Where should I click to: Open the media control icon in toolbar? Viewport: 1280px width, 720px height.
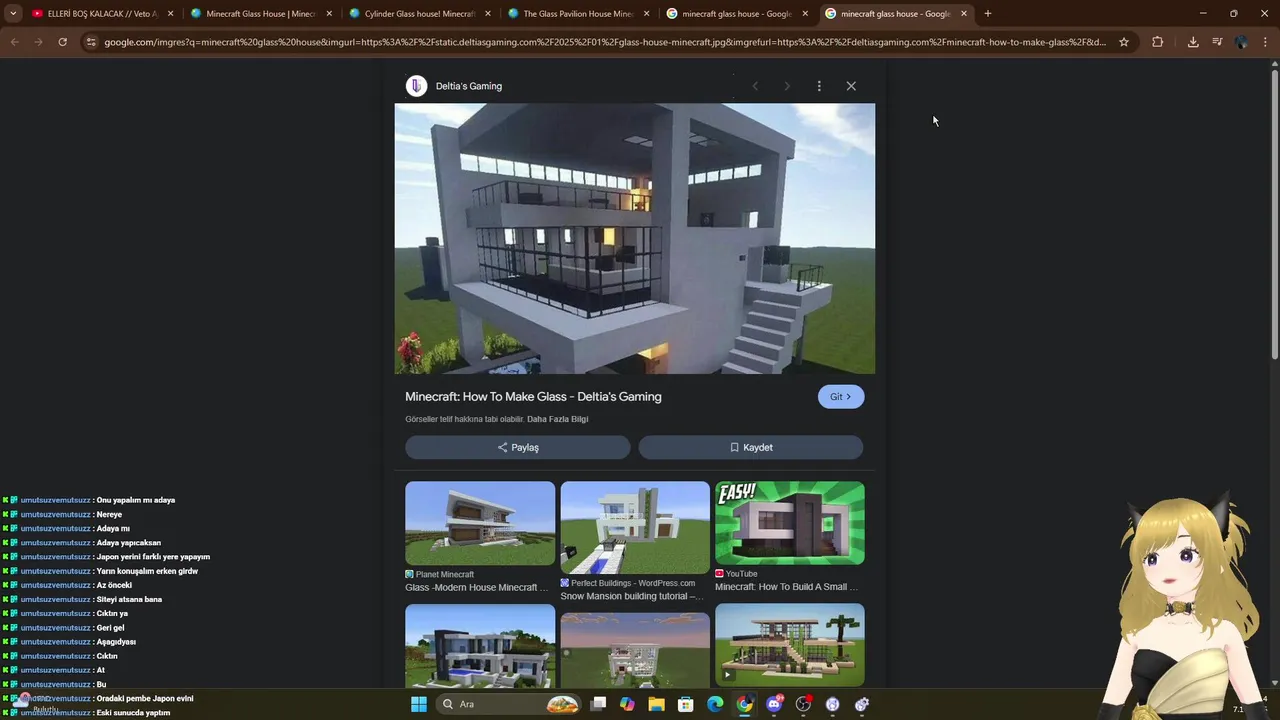1217,42
